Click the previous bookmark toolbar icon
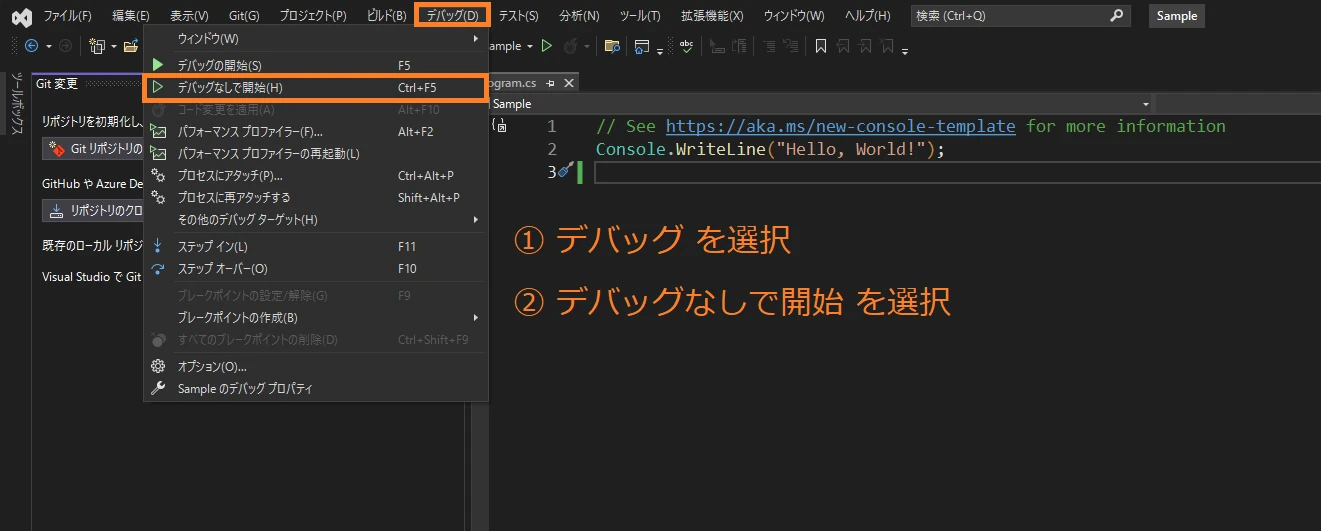Viewport: 1321px width, 531px height. 843,46
